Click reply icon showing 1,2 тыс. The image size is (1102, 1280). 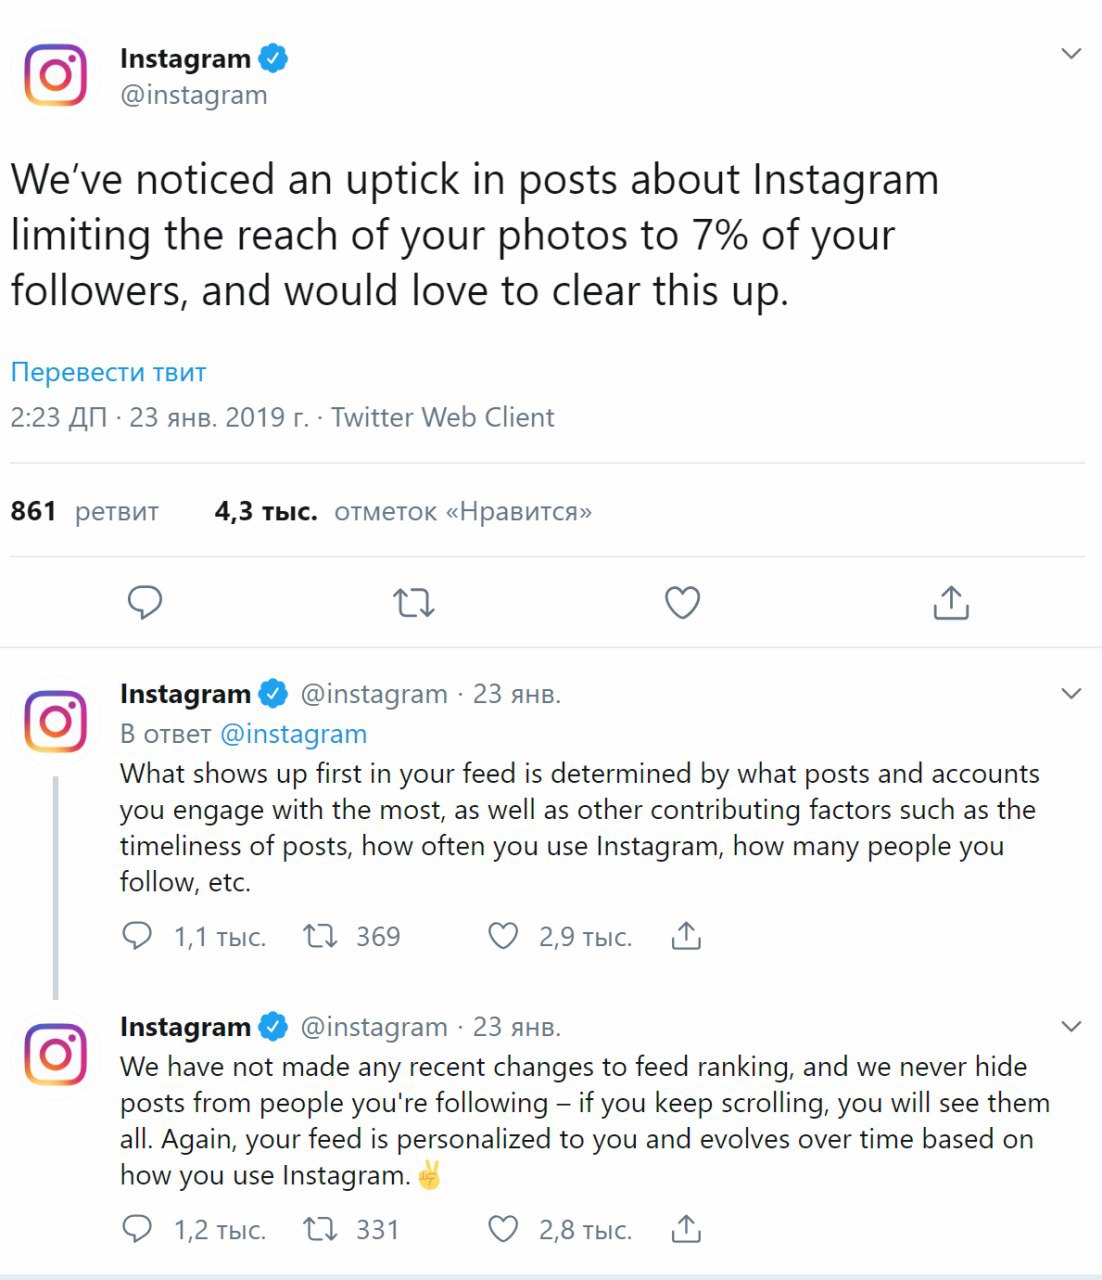[136, 1229]
